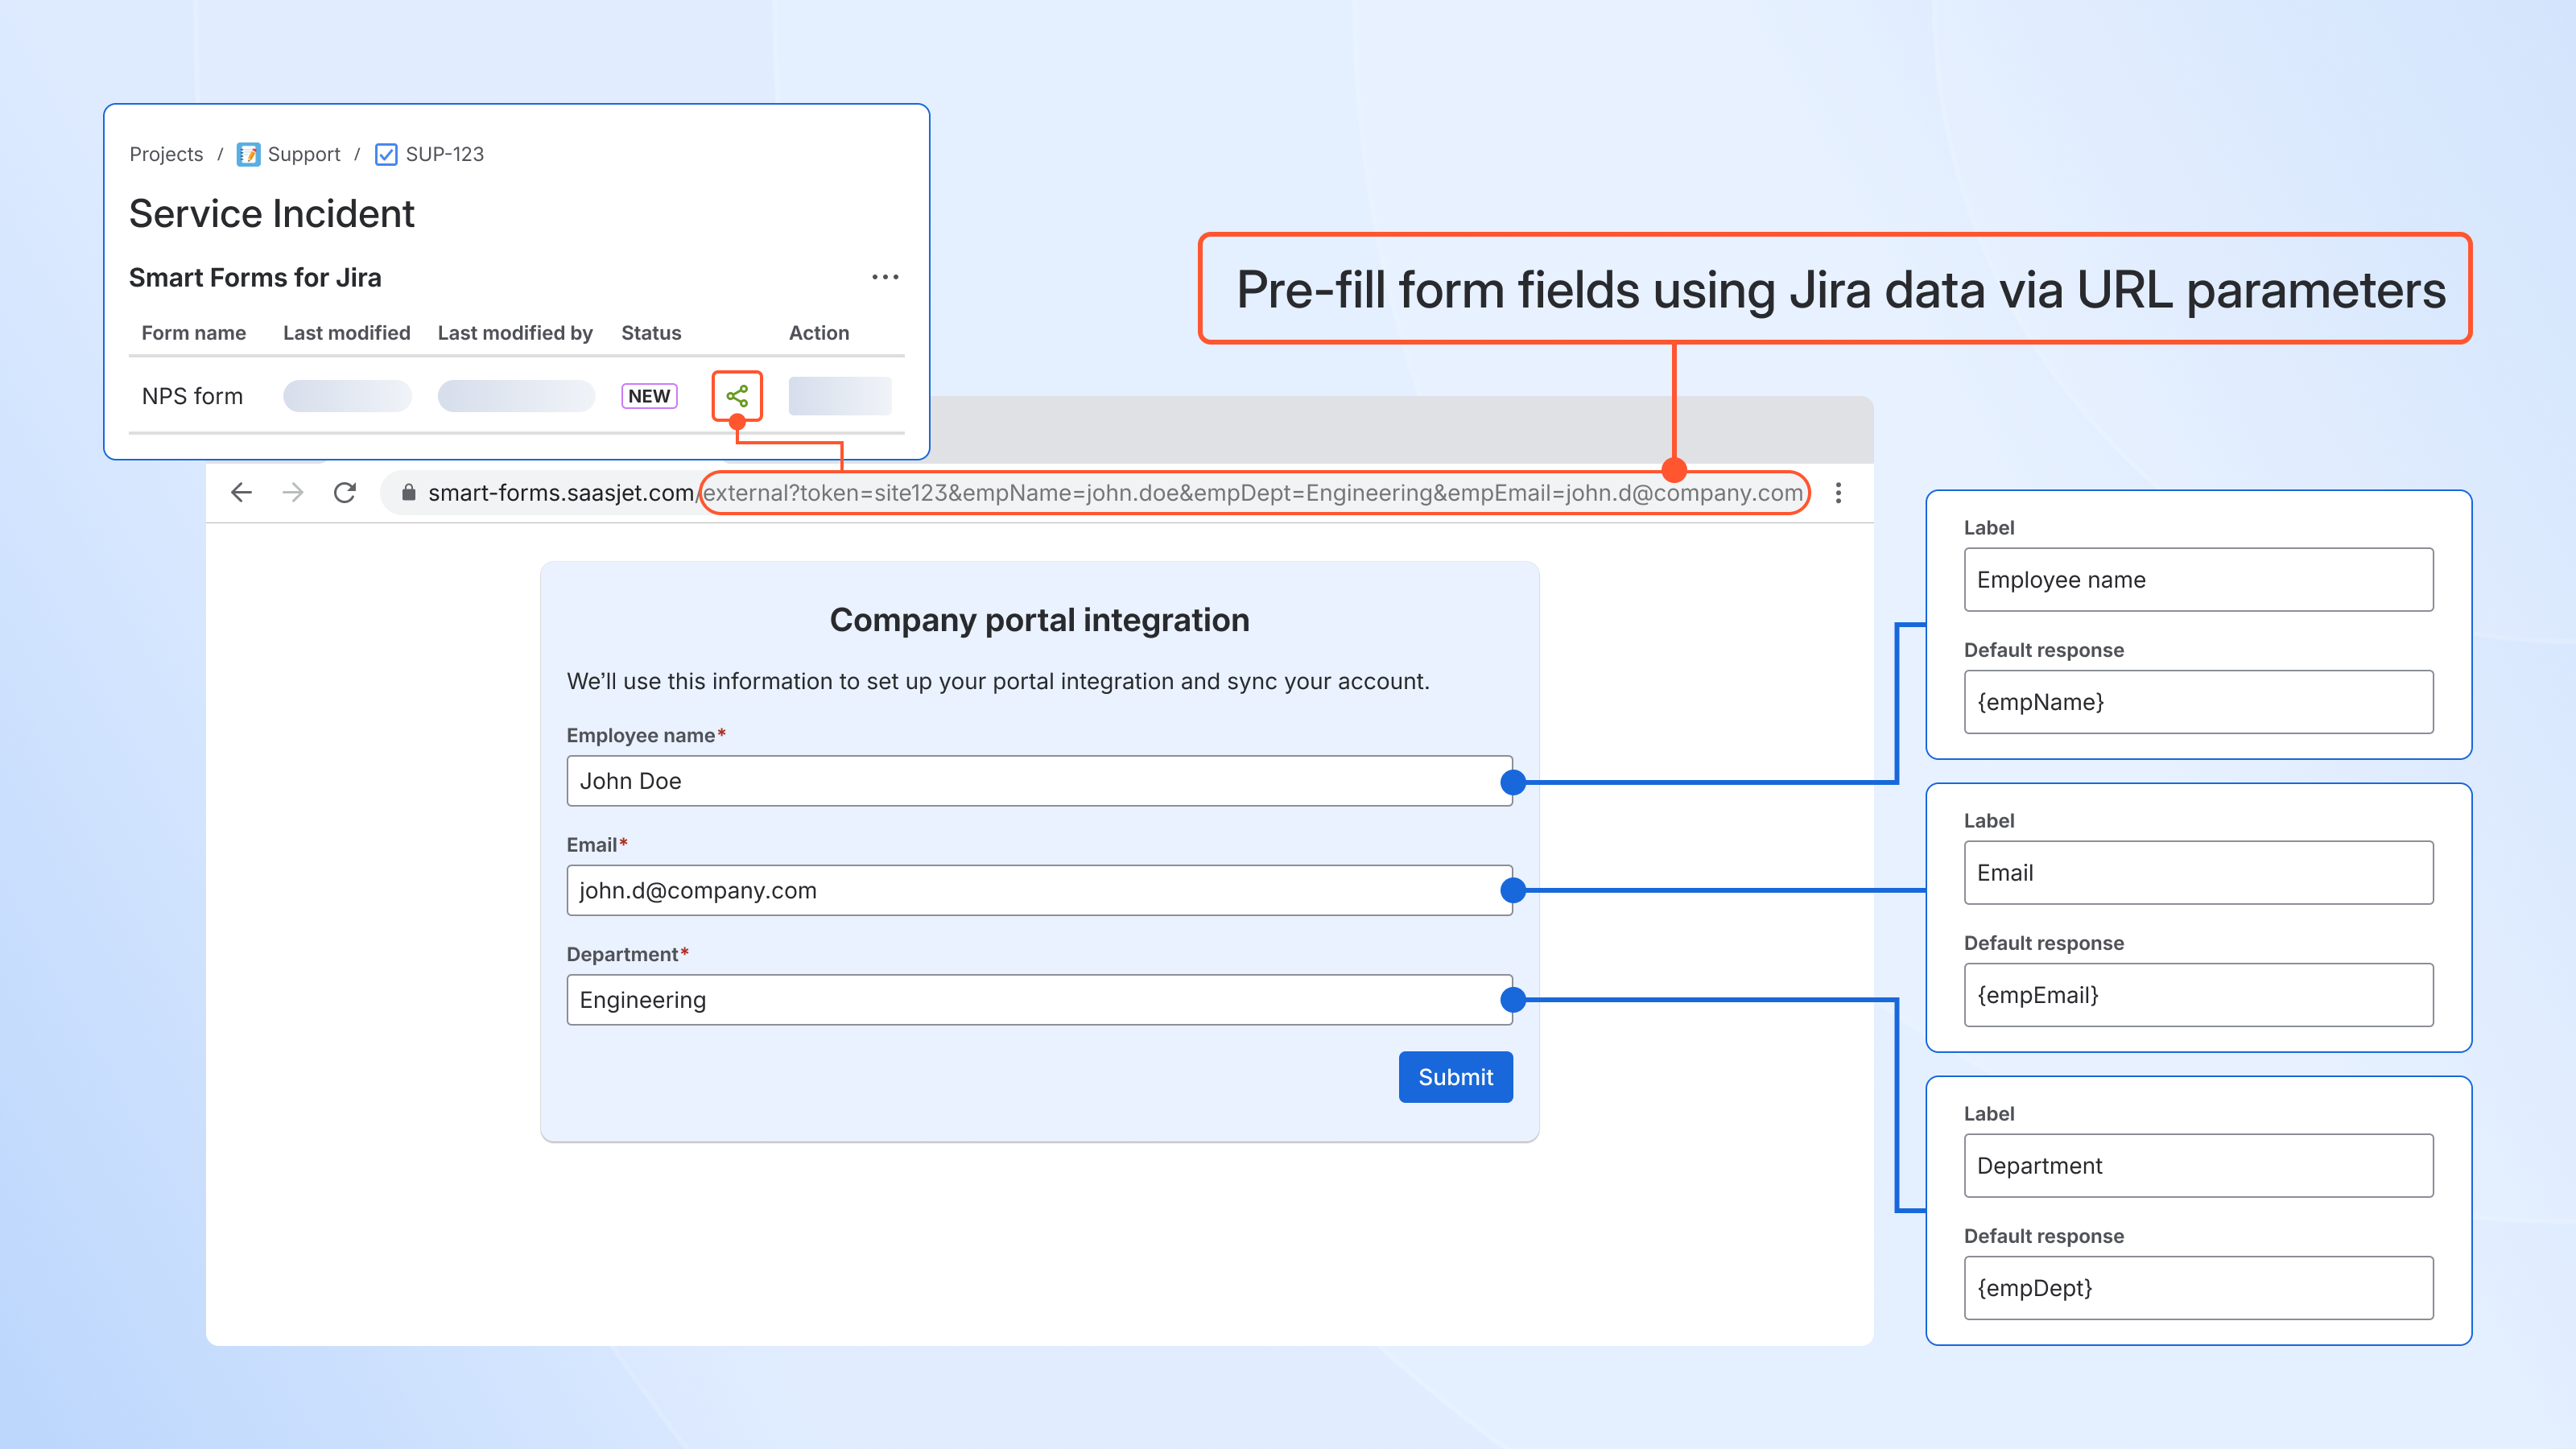The height and width of the screenshot is (1449, 2576).
Task: Click the Company portal integration heading
Action: [1039, 620]
